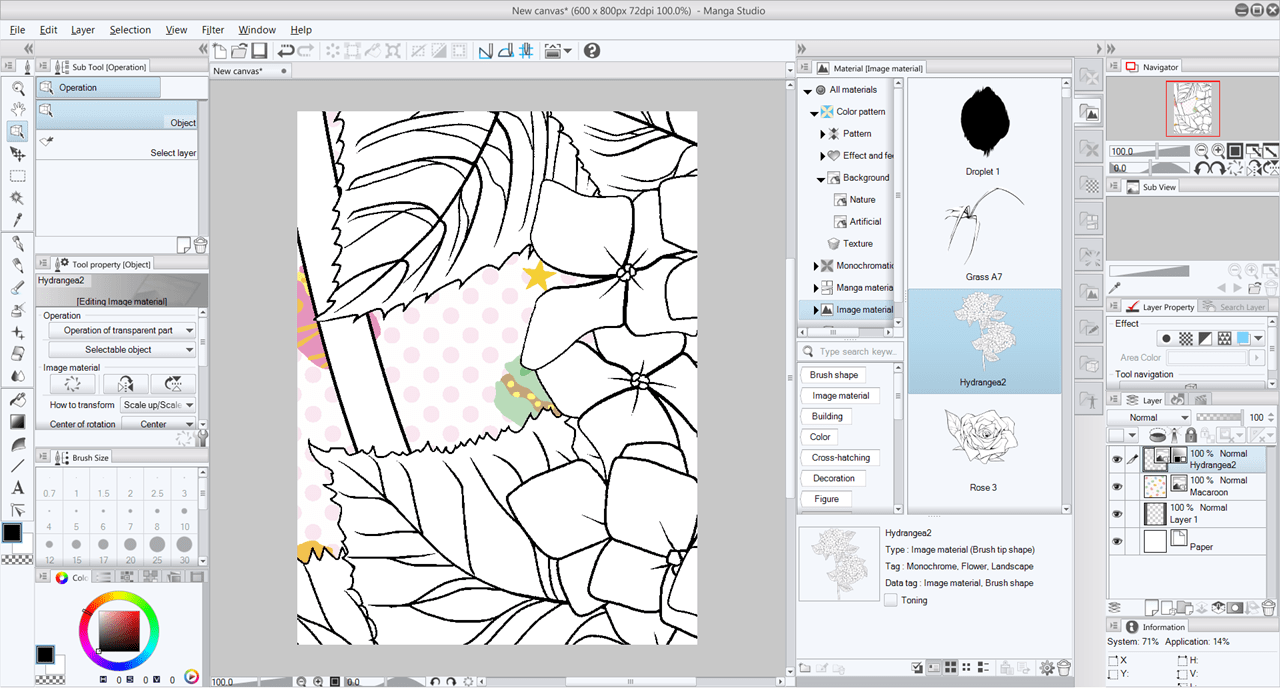The width and height of the screenshot is (1280, 688).
Task: Click the Save toolbar icon
Action: point(259,50)
